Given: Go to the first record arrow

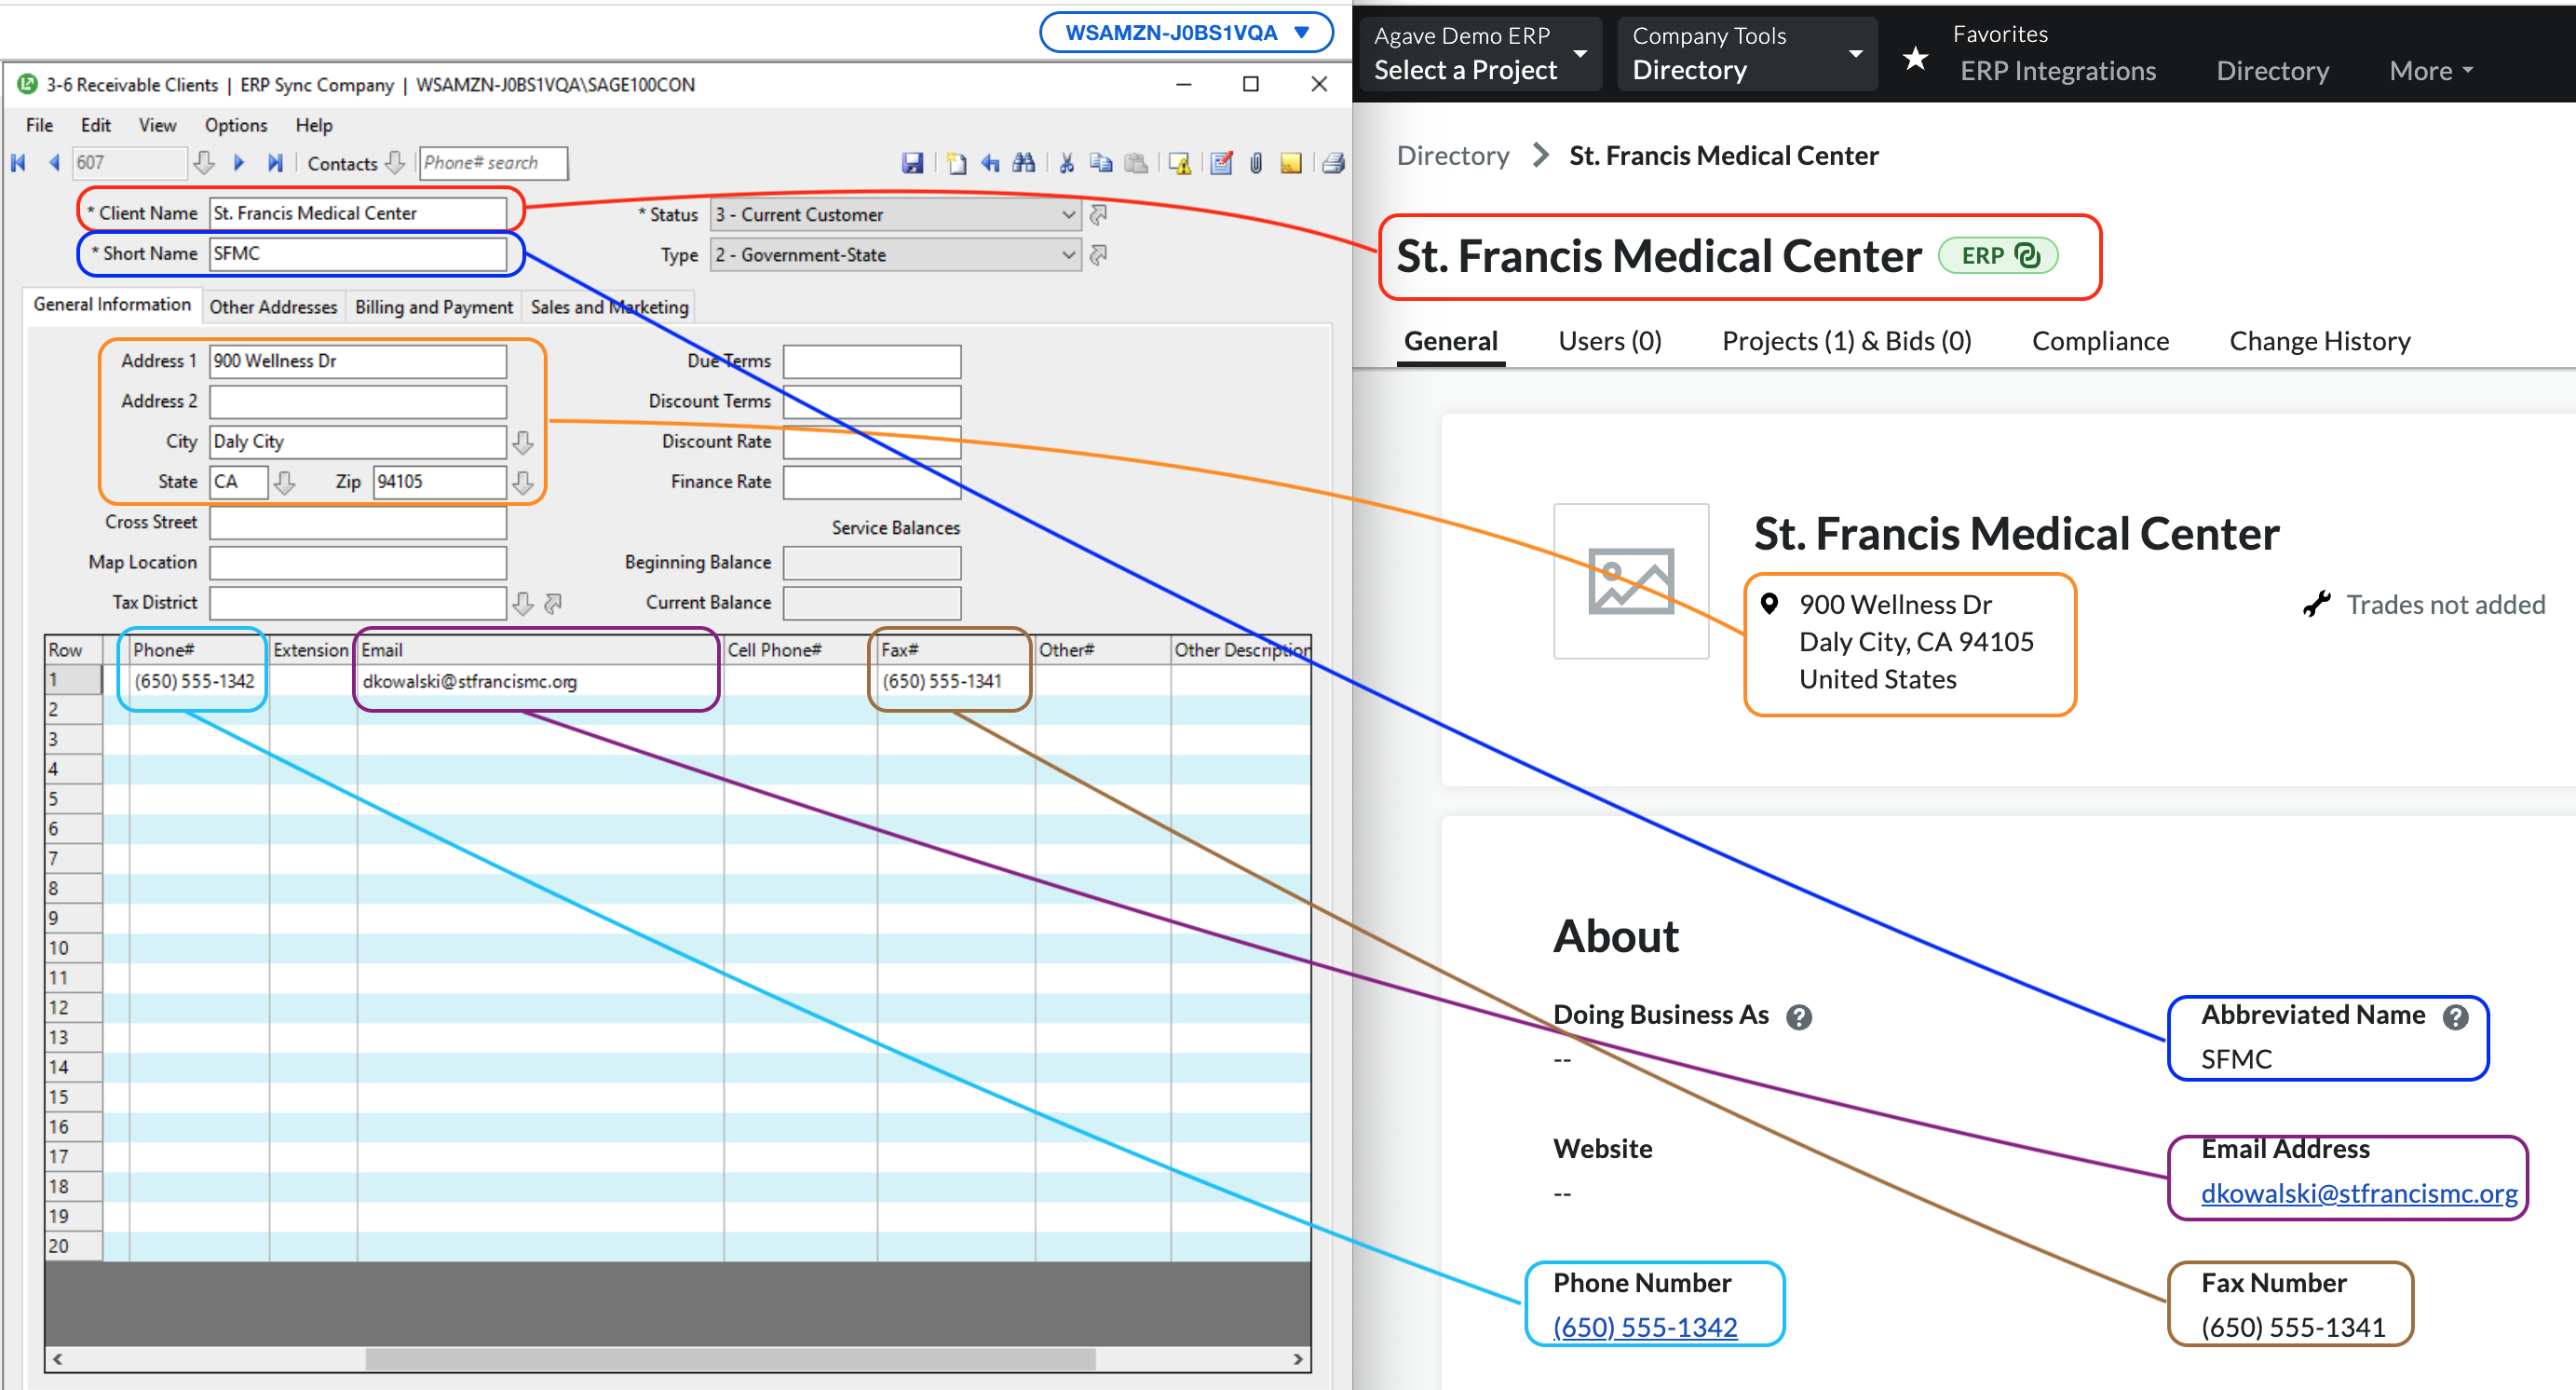Looking at the screenshot, I should (18, 162).
